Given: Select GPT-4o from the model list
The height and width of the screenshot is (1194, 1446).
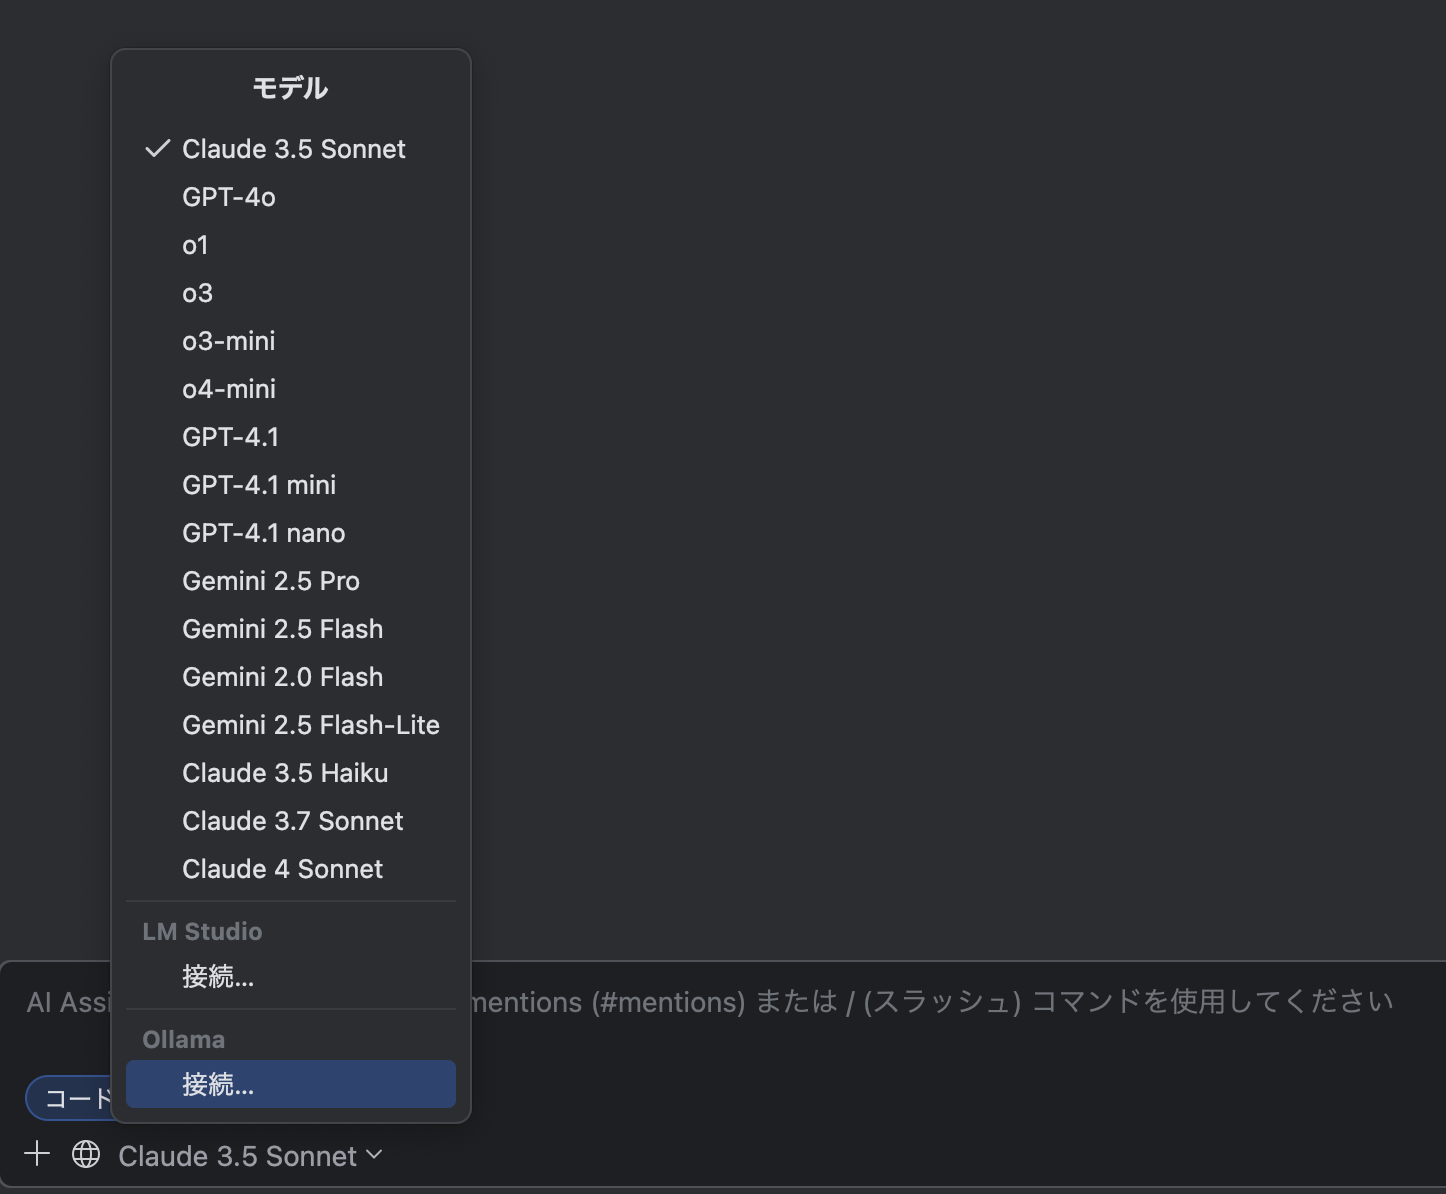Looking at the screenshot, I should [228, 196].
